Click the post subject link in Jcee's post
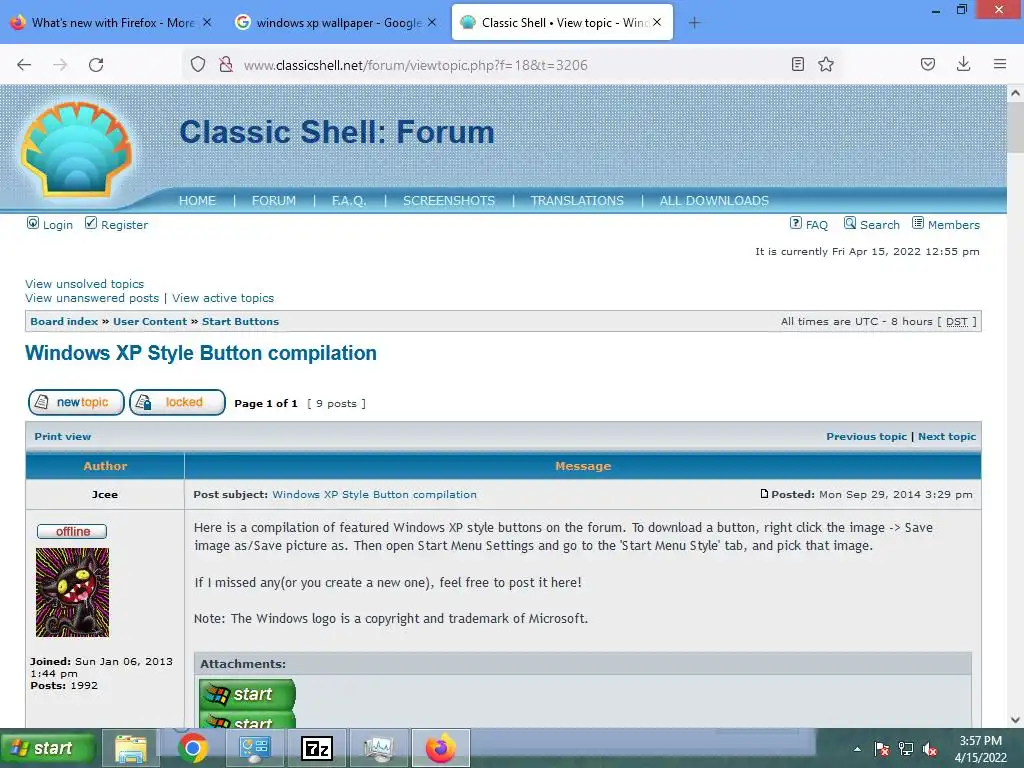1024x768 pixels. (x=374, y=494)
